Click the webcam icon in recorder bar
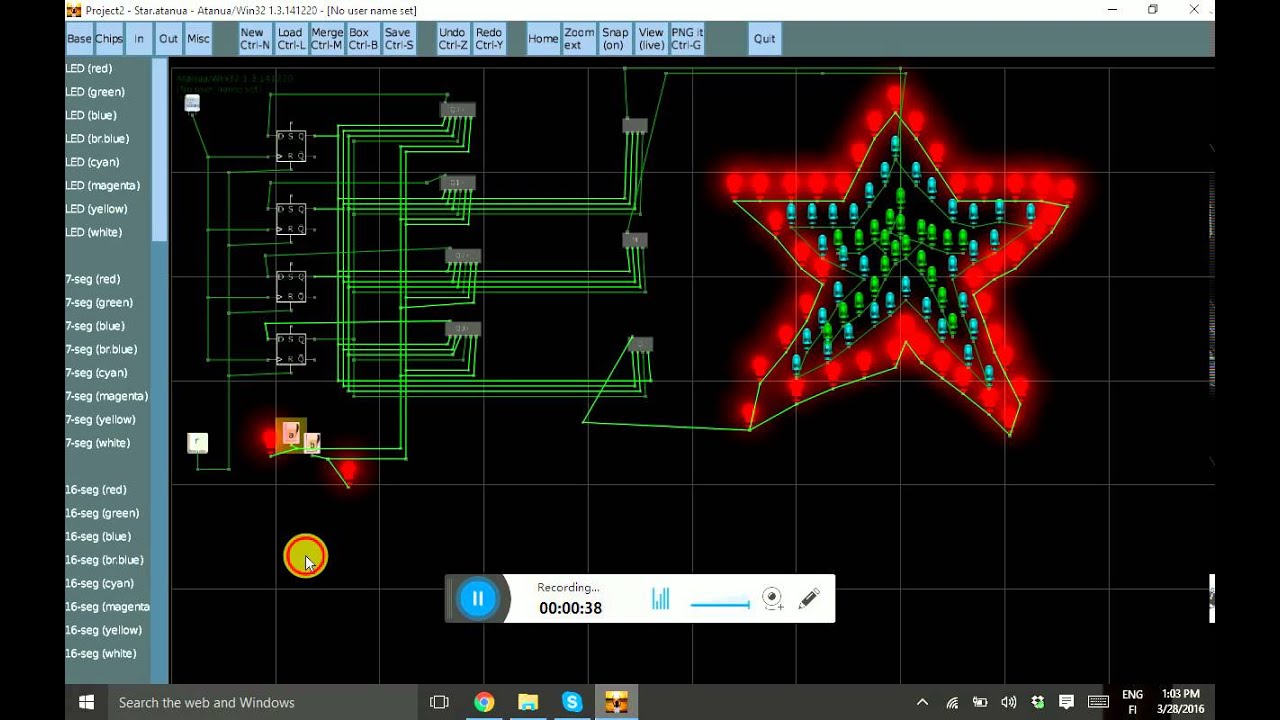This screenshot has width=1280, height=720. click(x=772, y=598)
